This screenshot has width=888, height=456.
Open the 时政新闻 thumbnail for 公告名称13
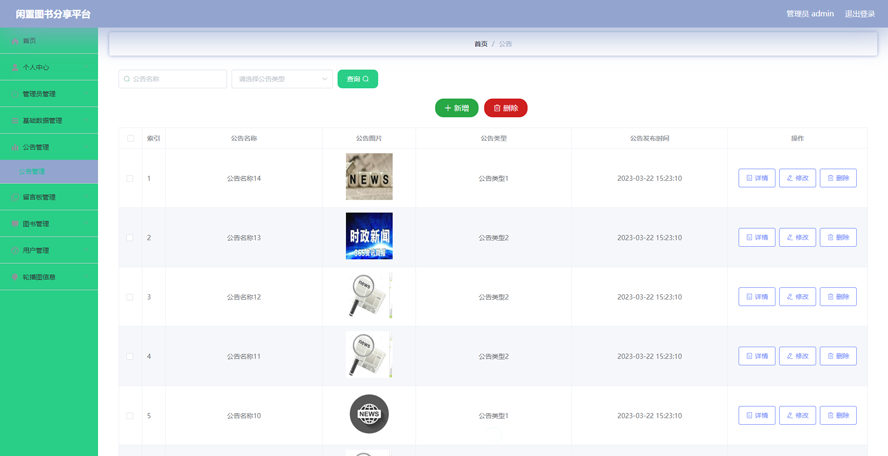[x=369, y=236]
